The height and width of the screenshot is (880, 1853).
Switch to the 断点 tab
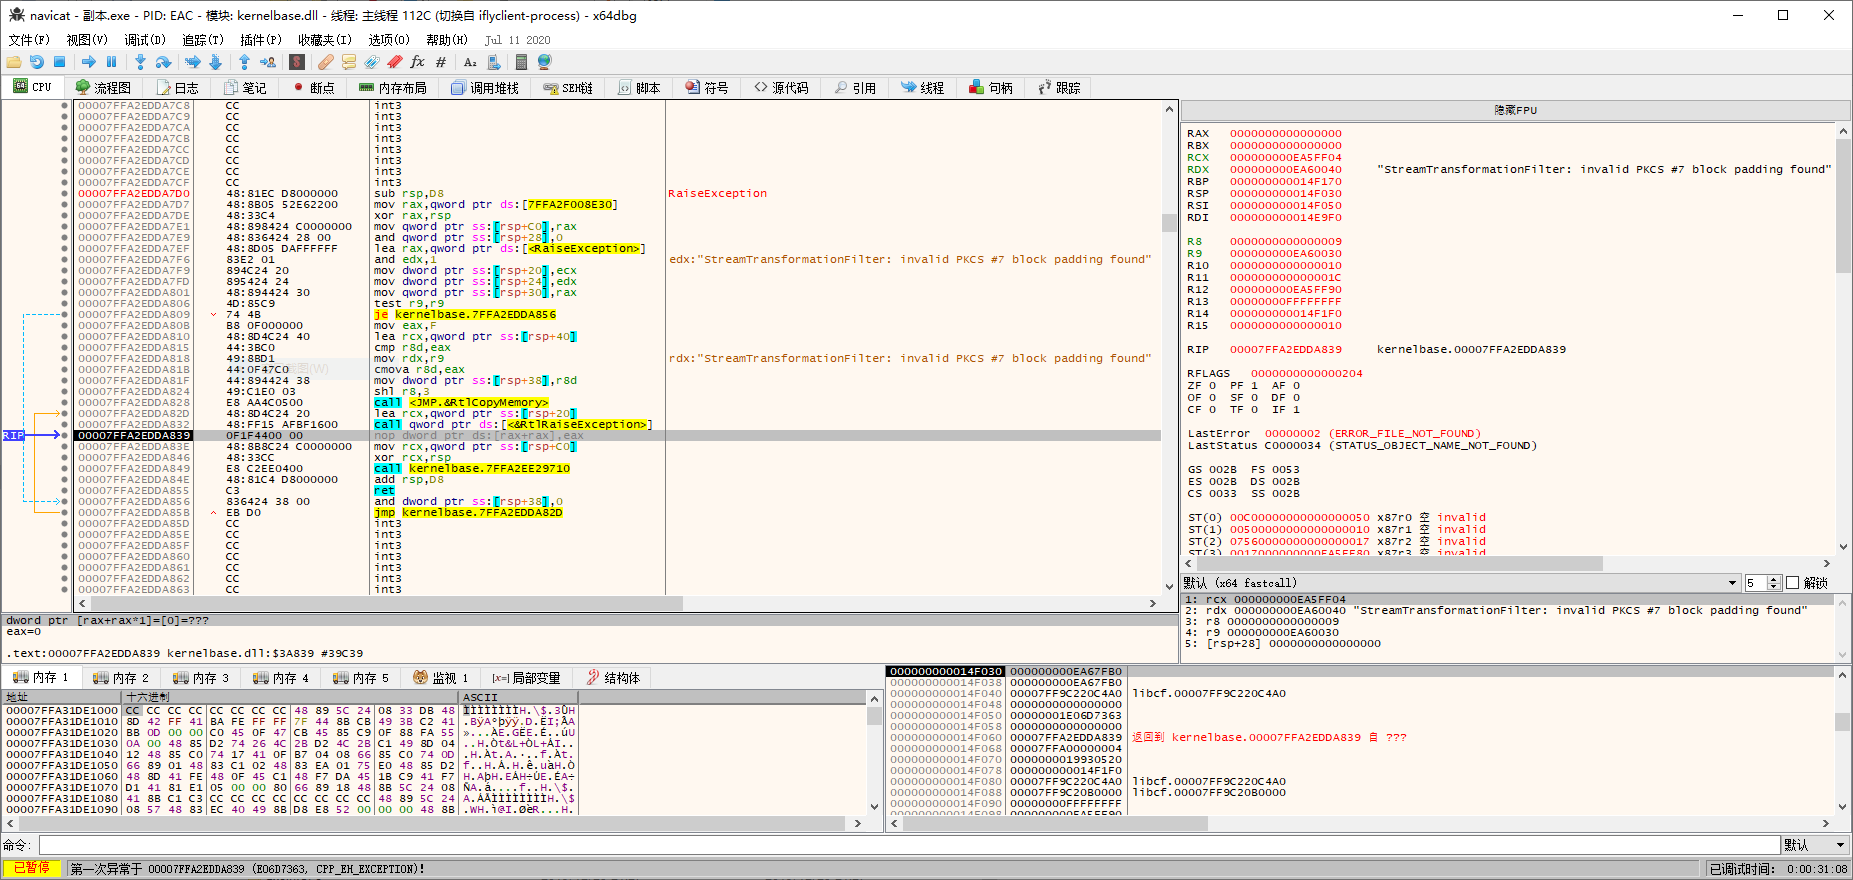point(313,88)
